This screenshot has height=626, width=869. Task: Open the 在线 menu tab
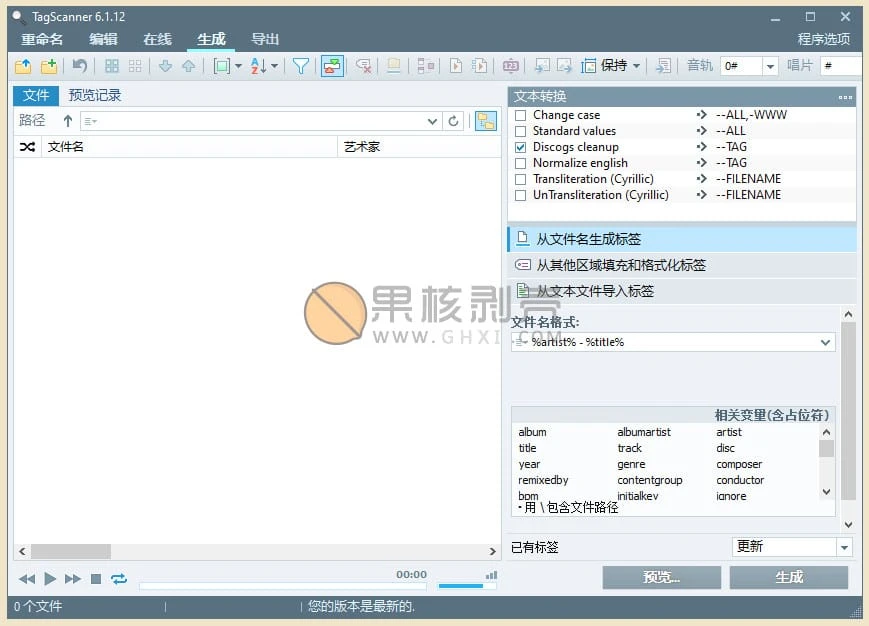click(x=157, y=39)
